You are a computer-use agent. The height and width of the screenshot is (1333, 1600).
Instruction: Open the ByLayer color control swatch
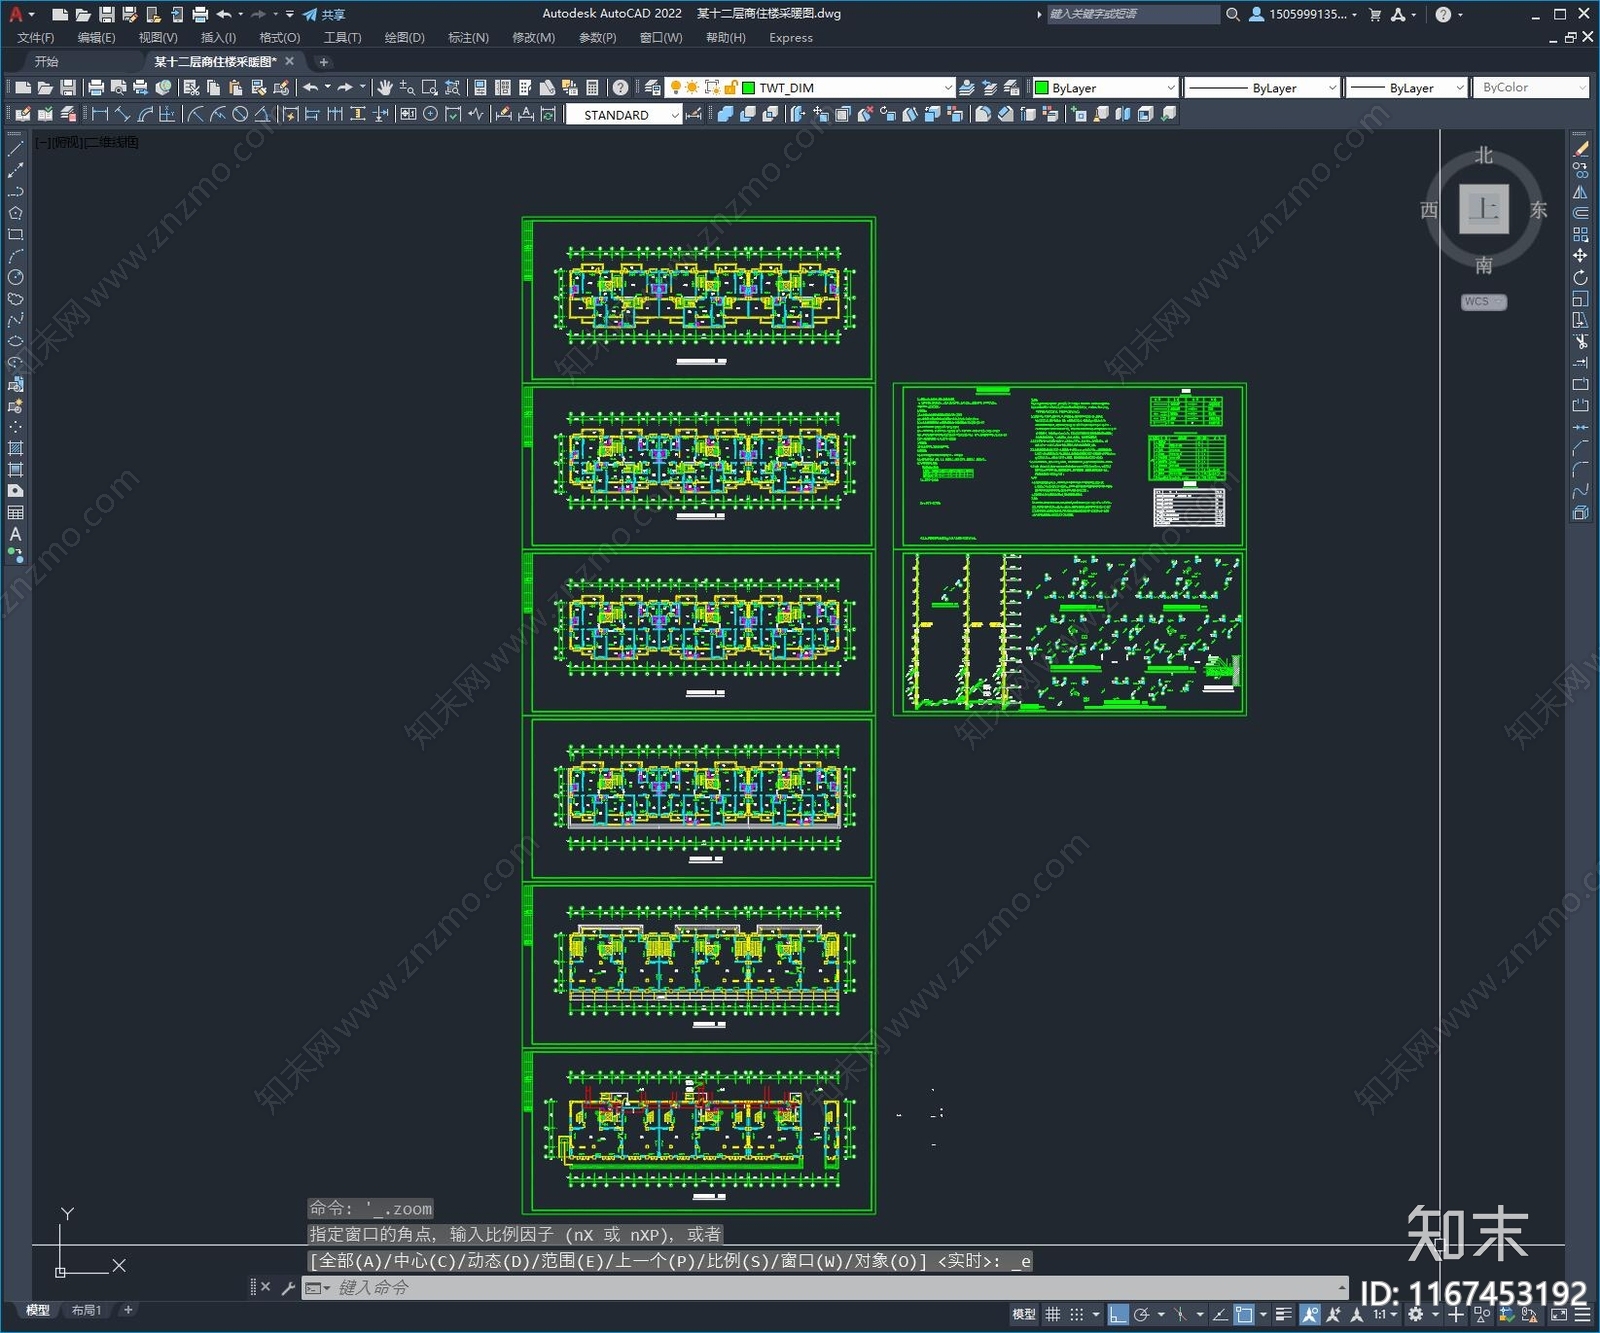pyautogui.click(x=1105, y=88)
